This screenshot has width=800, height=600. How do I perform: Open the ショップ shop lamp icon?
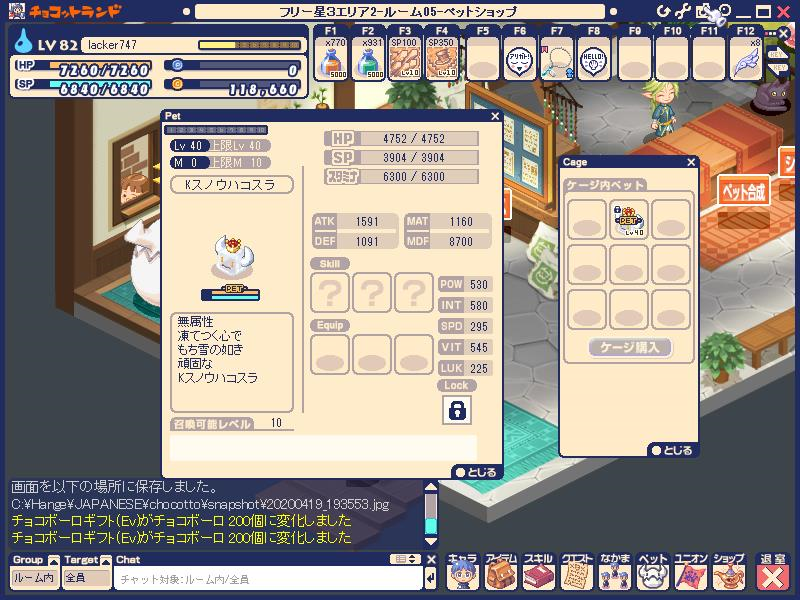coord(729,573)
